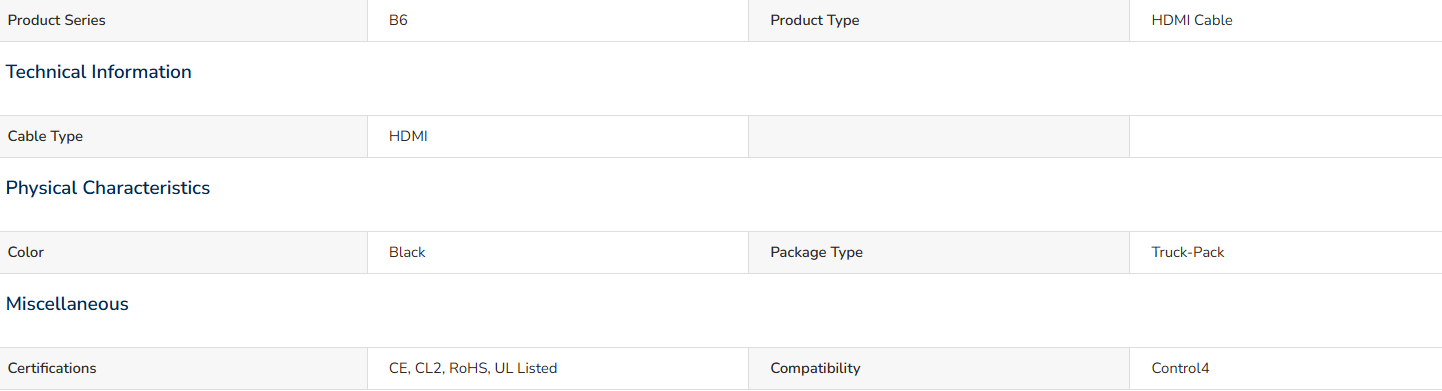Image resolution: width=1442 pixels, height=391 pixels.
Task: Select the Control4 compatibility value
Action: (x=1180, y=368)
